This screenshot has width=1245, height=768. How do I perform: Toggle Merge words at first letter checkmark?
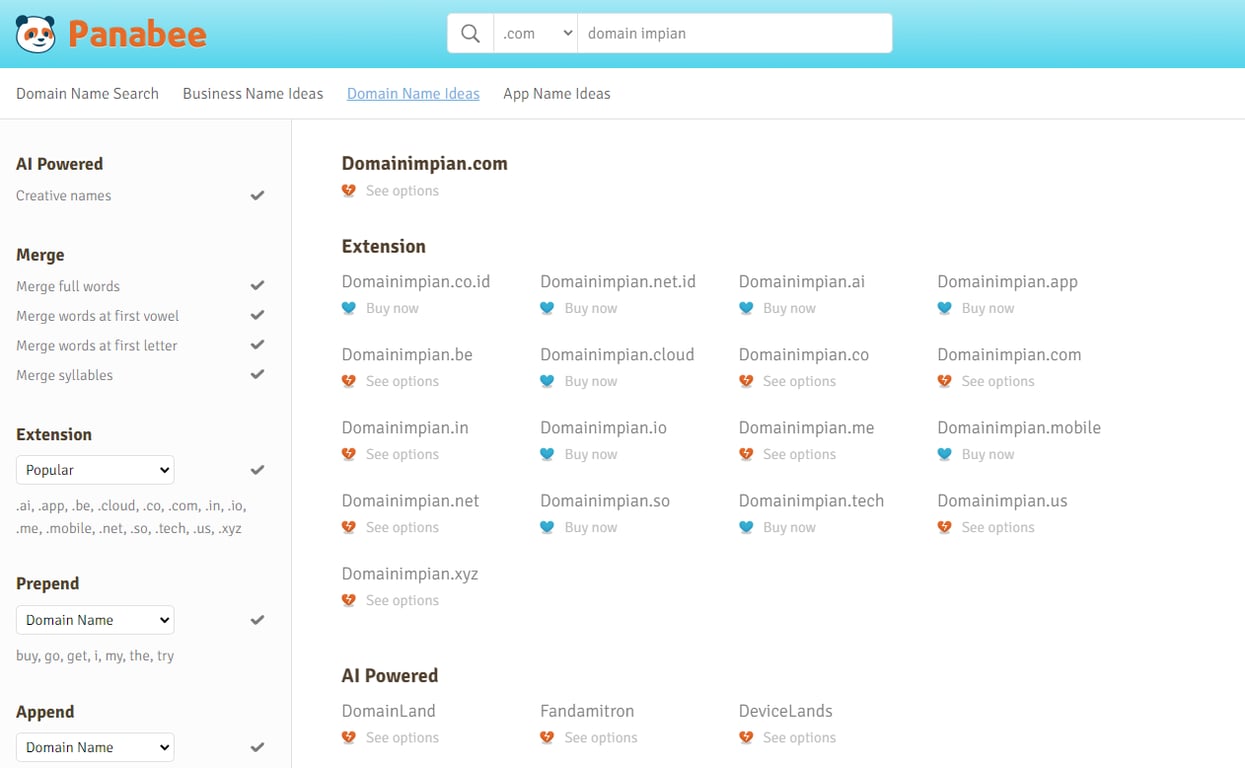[x=257, y=345]
